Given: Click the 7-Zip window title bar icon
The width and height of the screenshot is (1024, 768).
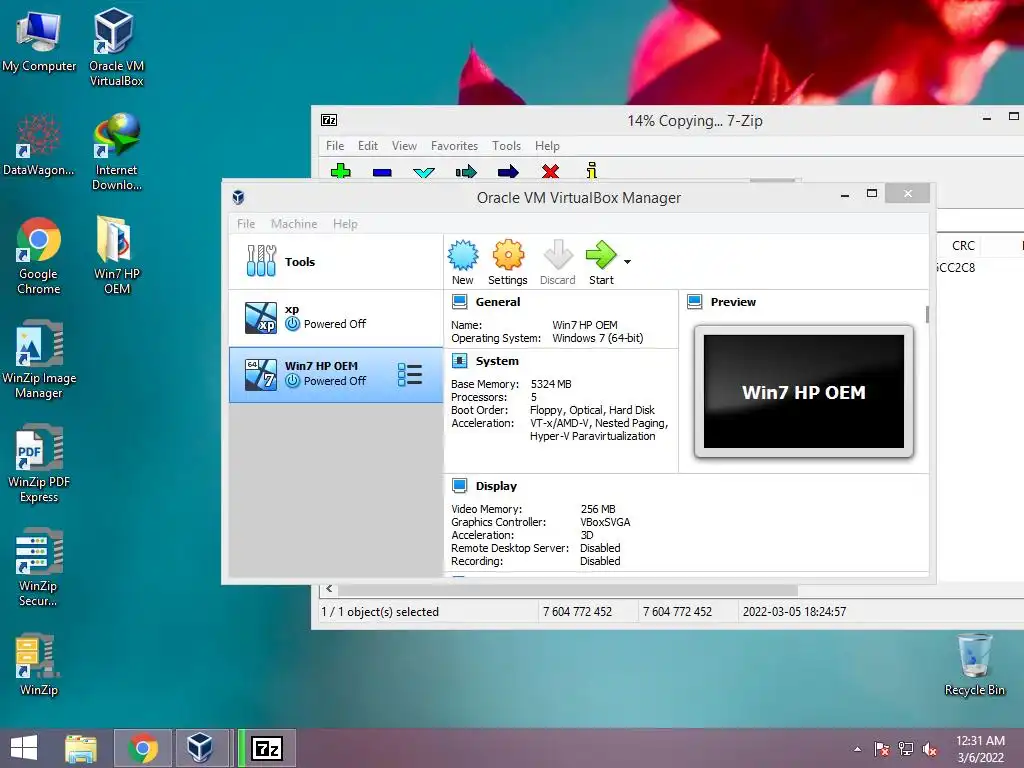Looking at the screenshot, I should (329, 120).
